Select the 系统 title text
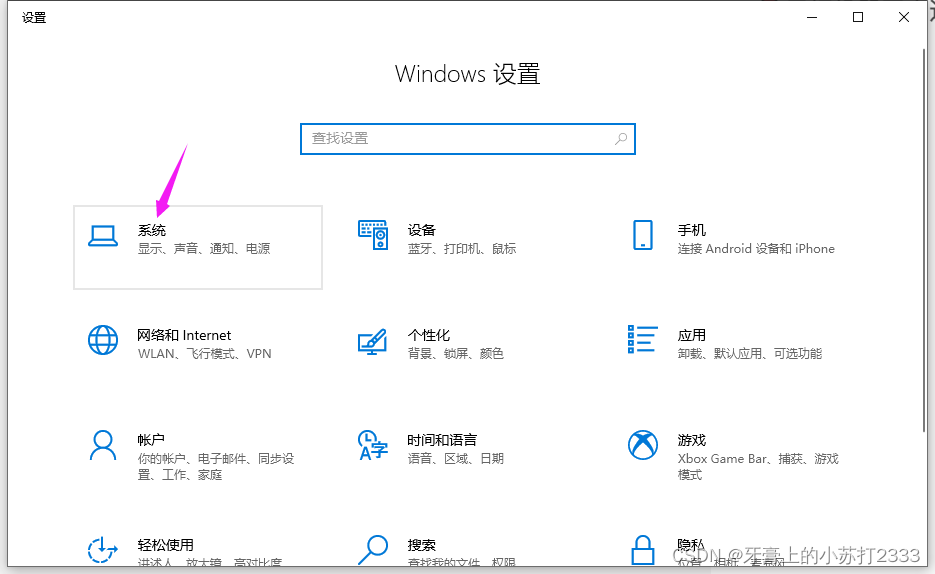The width and height of the screenshot is (935, 574). pyautogui.click(x=151, y=230)
